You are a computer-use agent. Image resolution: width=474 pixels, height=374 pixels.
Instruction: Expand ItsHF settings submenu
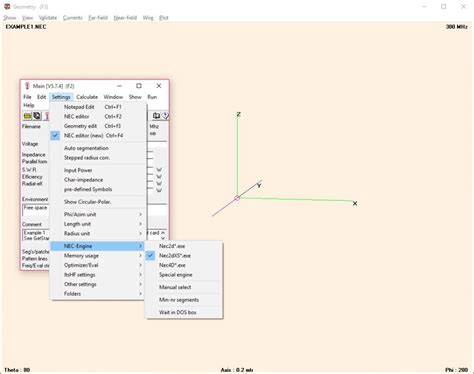click(98, 275)
